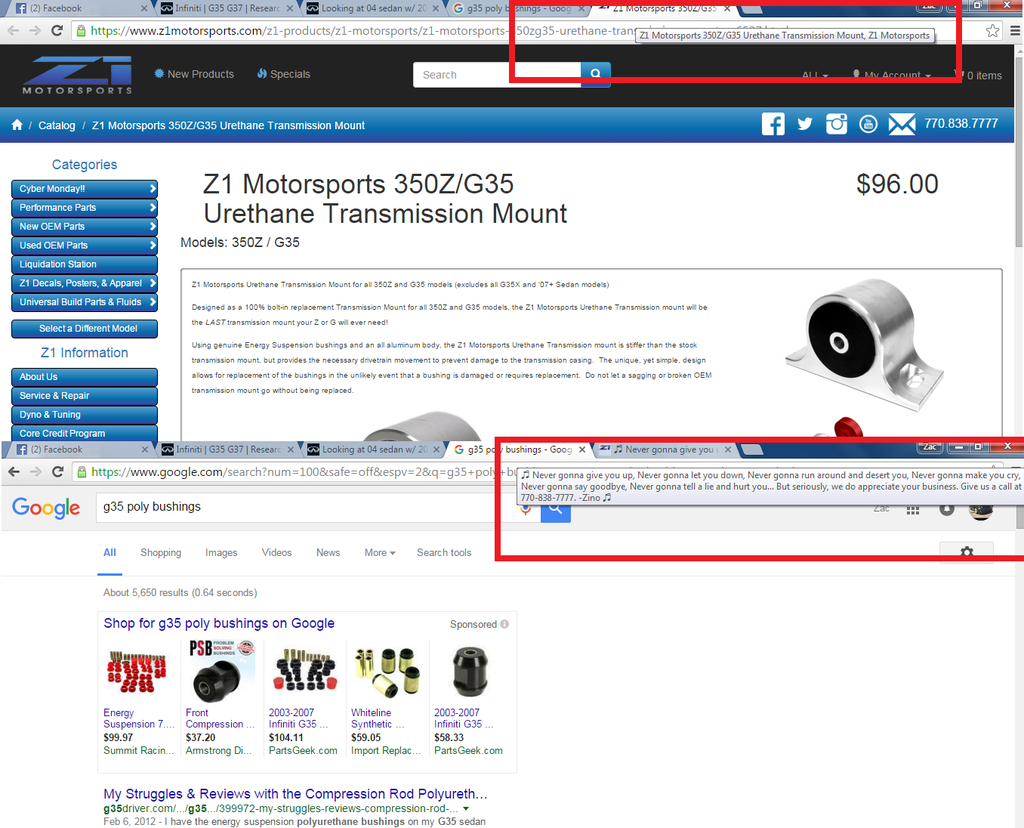Switch to Facebook tab in top window
This screenshot has height=828, width=1024.
[x=80, y=8]
